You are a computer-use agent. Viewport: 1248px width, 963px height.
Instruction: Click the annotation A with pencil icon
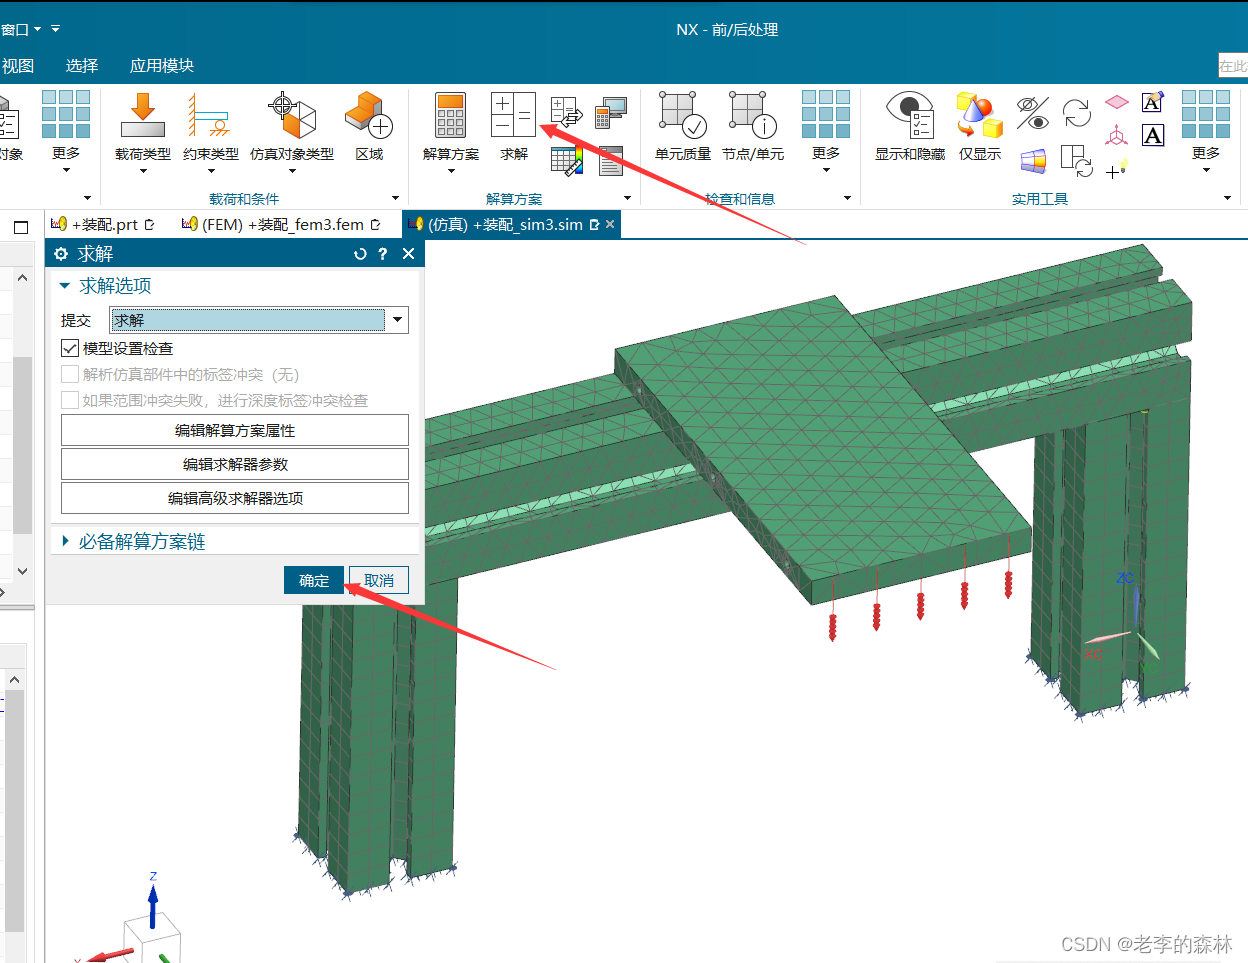point(1153,102)
